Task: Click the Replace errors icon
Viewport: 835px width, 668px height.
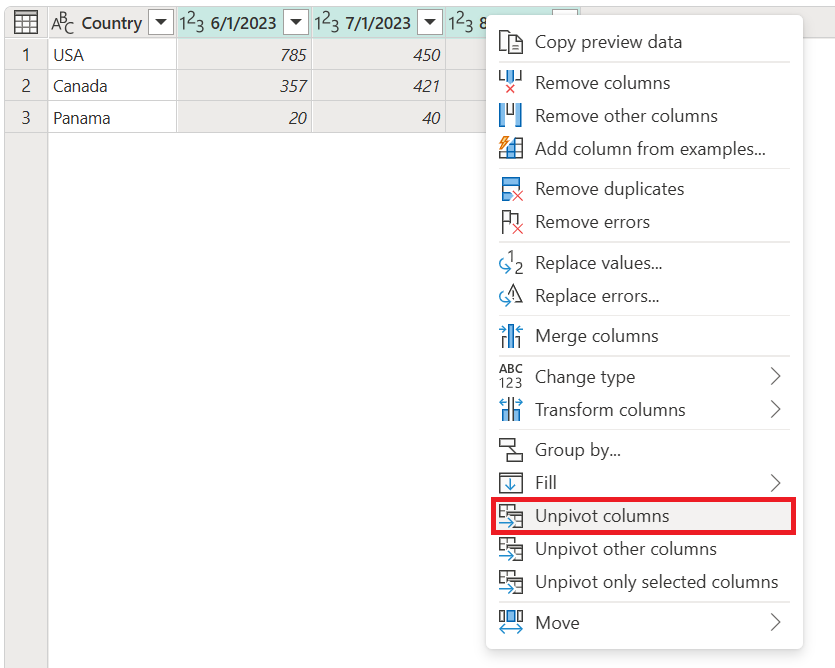Action: coord(511,296)
